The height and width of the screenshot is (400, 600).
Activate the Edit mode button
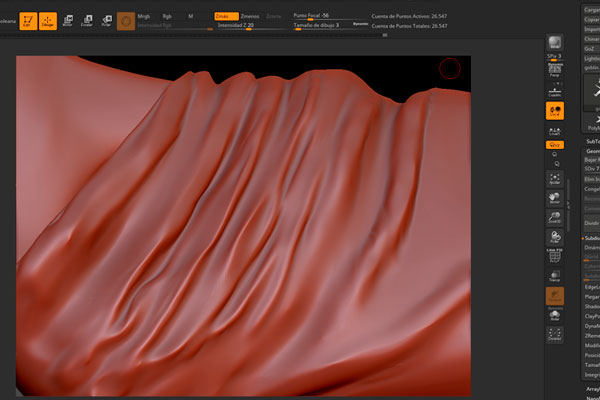click(x=27, y=19)
